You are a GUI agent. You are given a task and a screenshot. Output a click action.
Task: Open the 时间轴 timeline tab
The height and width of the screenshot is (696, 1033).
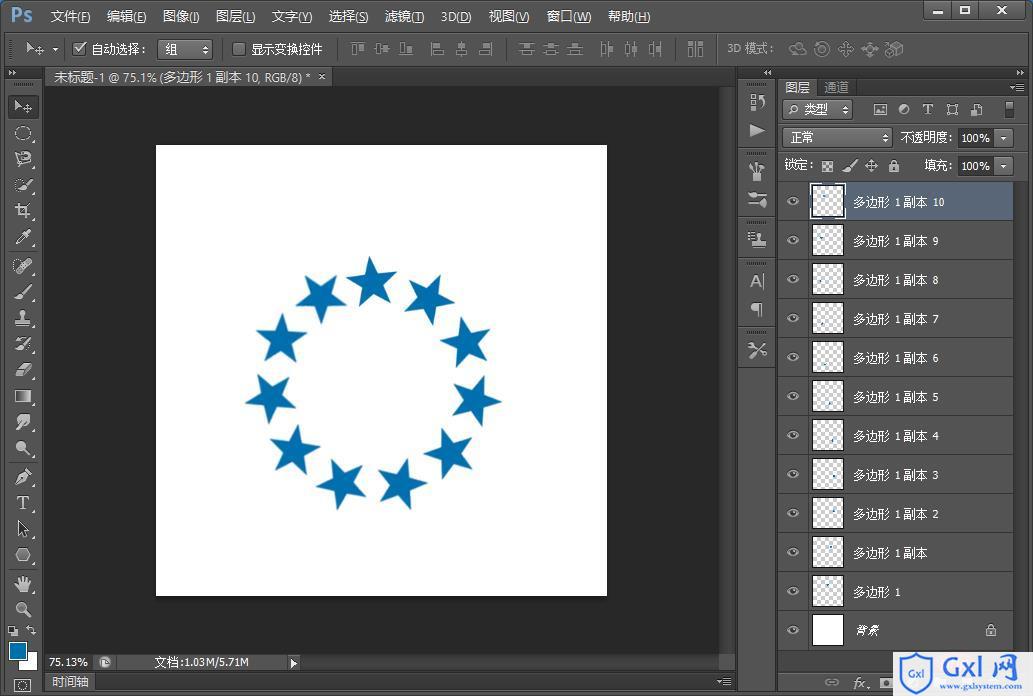click(70, 682)
